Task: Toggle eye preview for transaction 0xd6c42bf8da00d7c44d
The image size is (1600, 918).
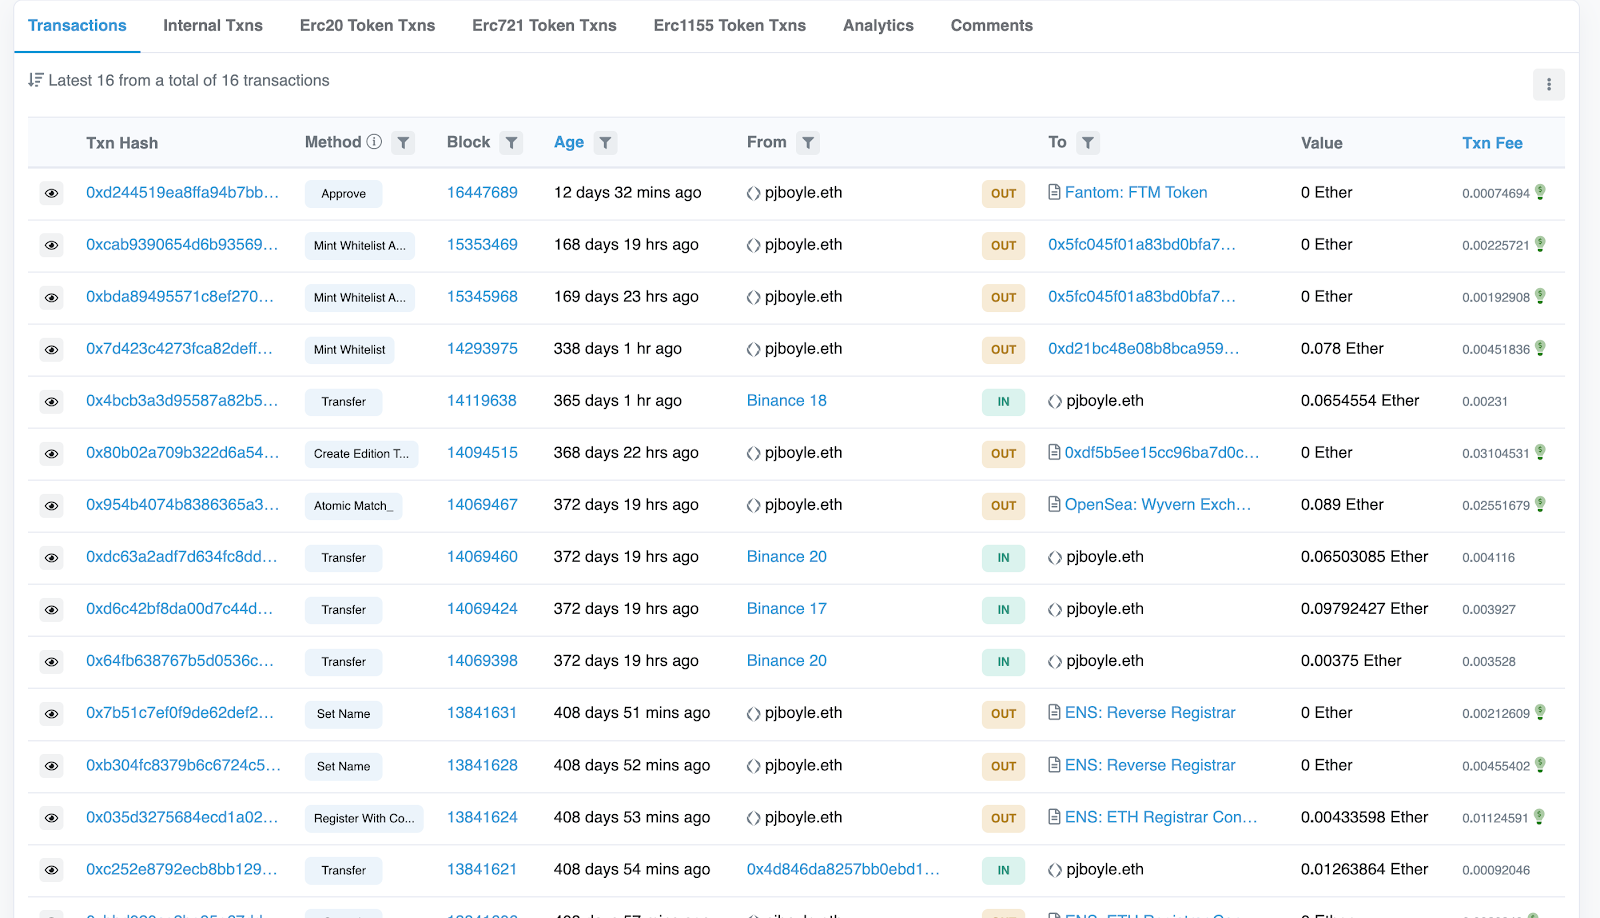Action: tap(51, 609)
